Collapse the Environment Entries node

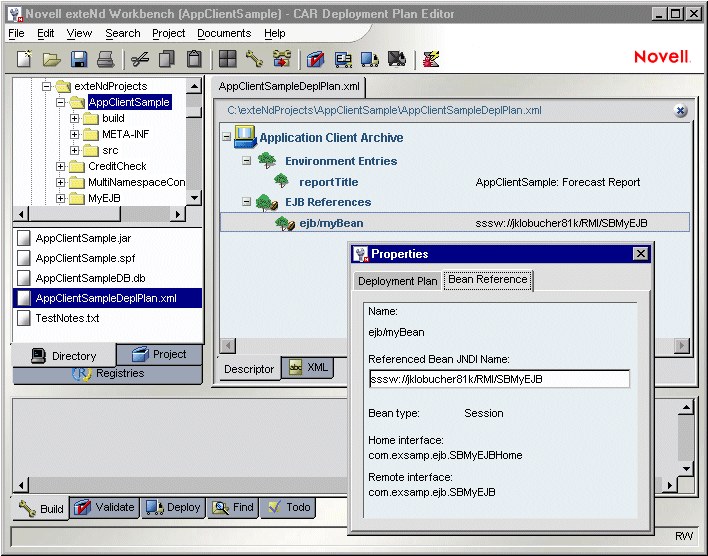tap(246, 160)
